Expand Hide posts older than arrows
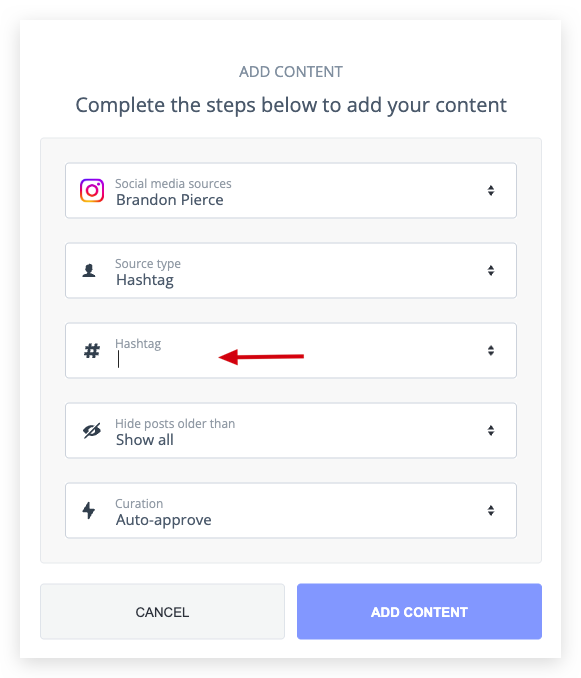 [491, 431]
